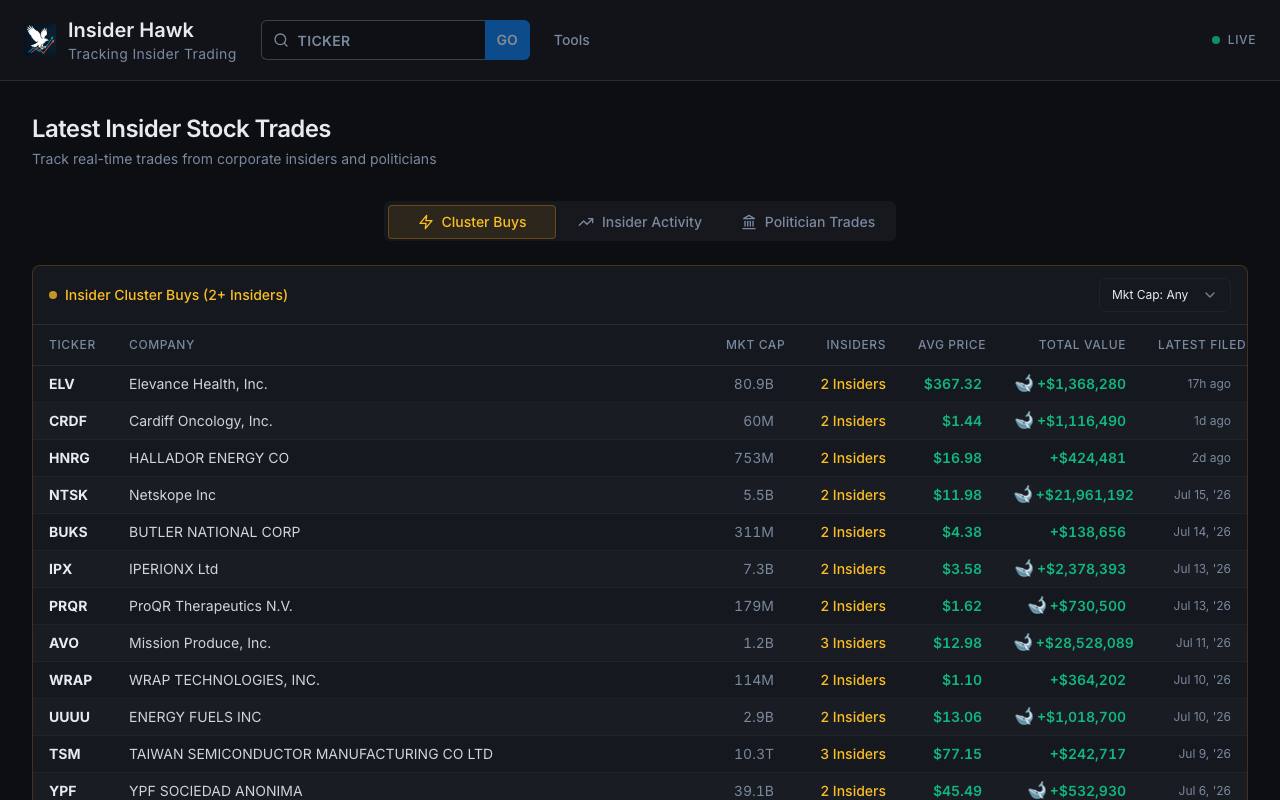Open the Tools menu
This screenshot has height=800, width=1280.
click(x=572, y=40)
